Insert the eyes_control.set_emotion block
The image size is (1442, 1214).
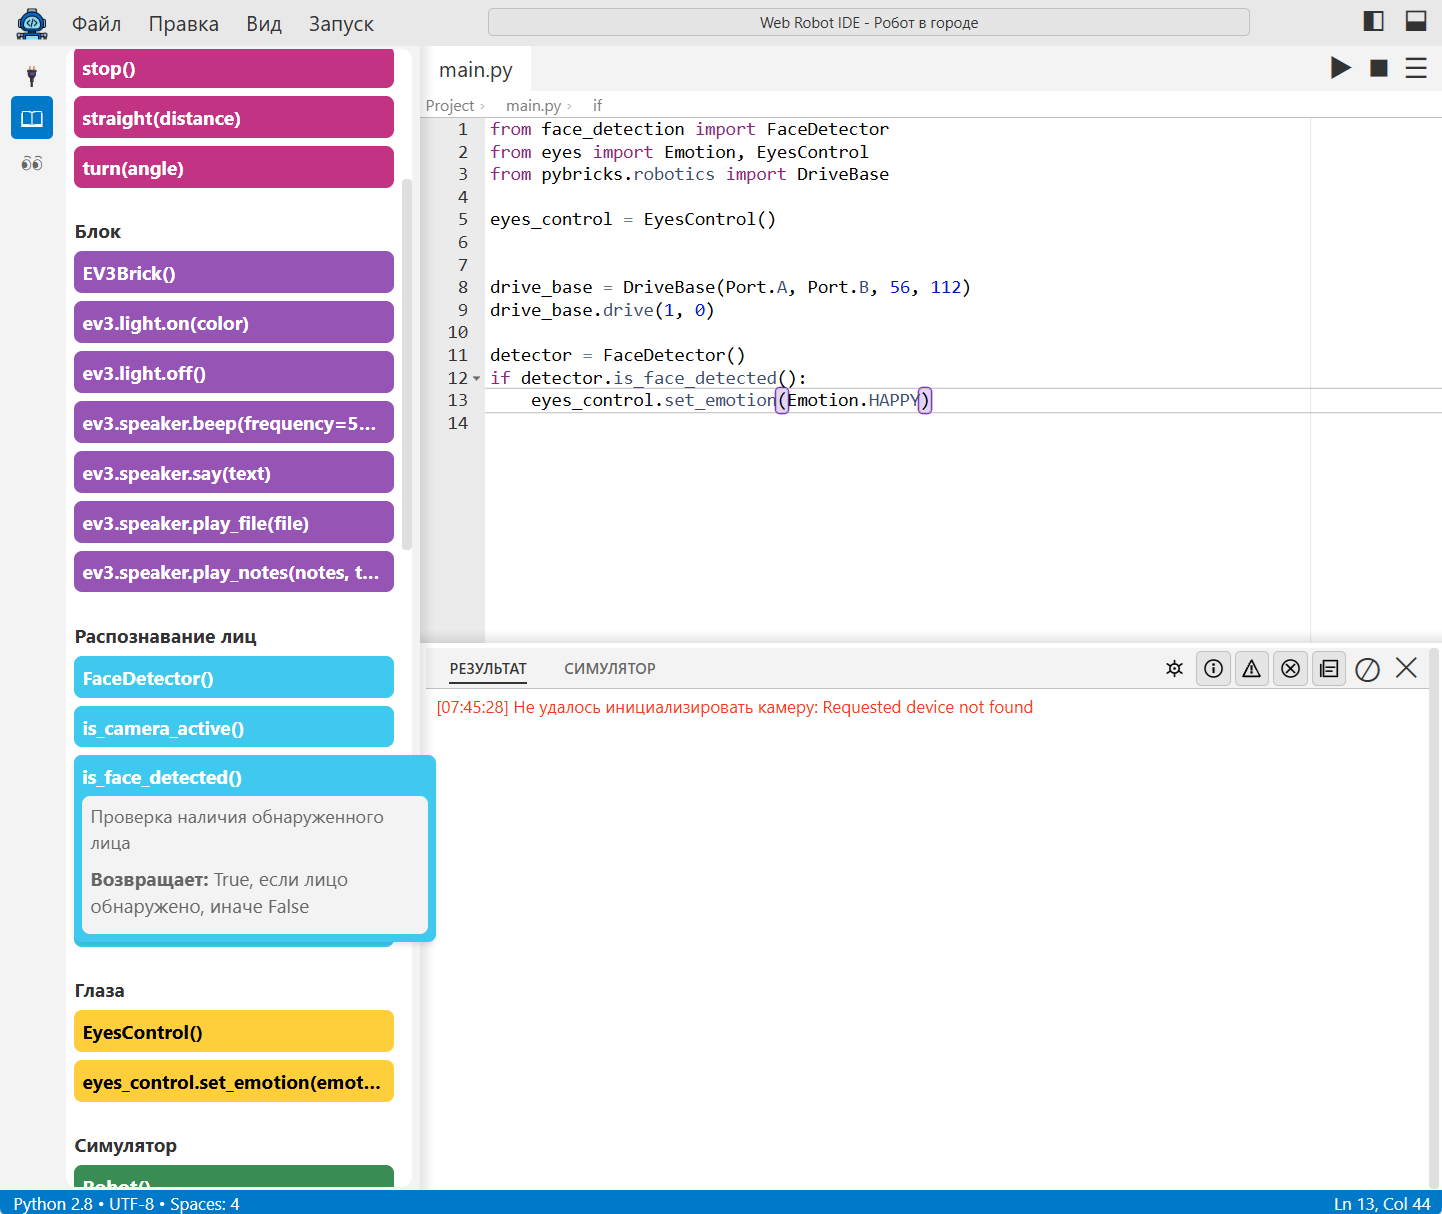click(234, 1081)
